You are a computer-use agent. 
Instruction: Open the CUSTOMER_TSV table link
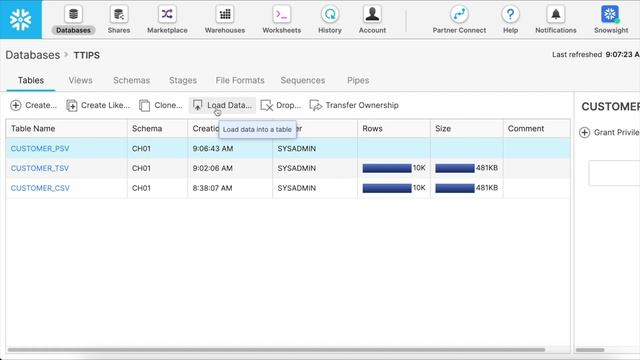click(40, 168)
